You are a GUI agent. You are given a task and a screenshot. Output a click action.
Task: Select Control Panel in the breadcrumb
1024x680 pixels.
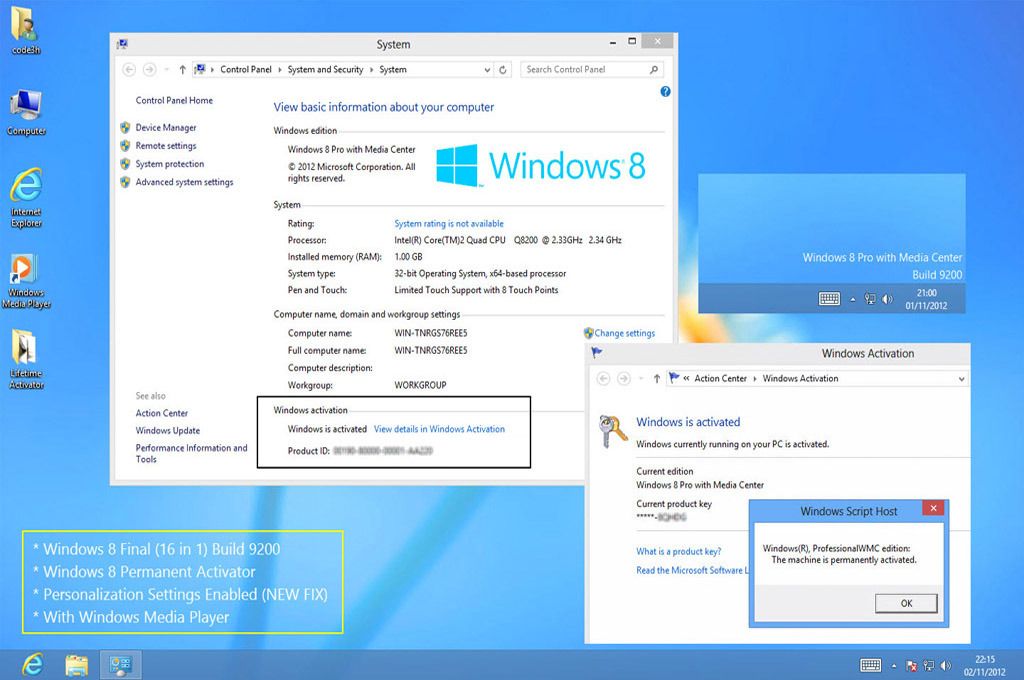click(x=246, y=69)
